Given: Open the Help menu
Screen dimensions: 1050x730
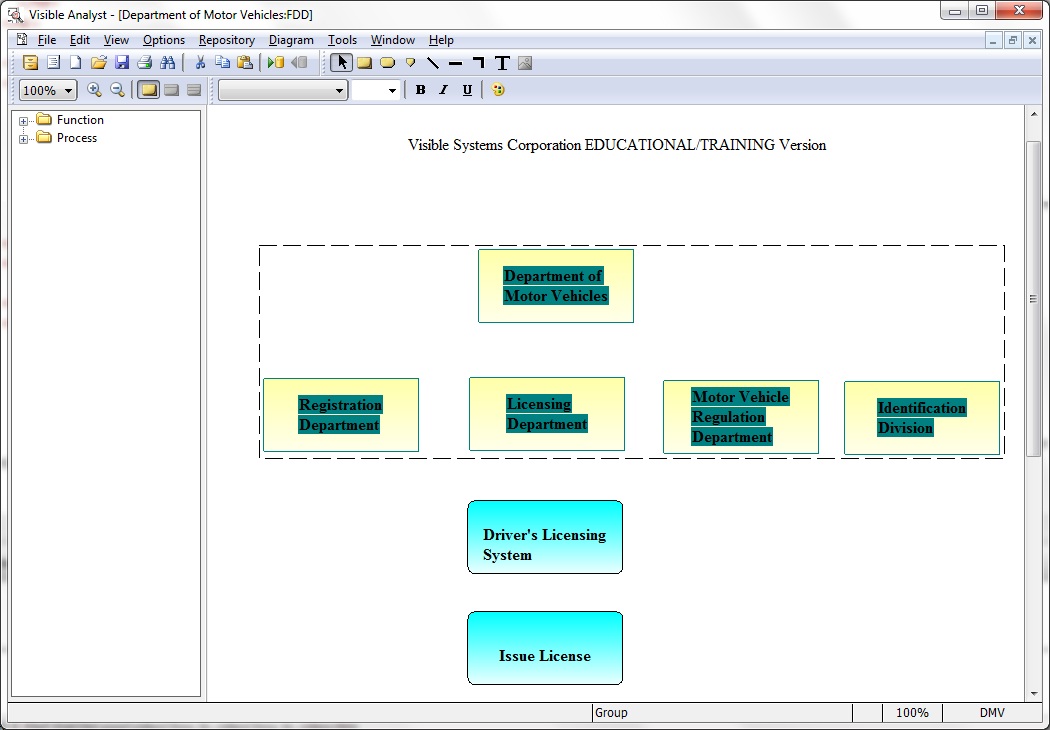Looking at the screenshot, I should pyautogui.click(x=441, y=40).
